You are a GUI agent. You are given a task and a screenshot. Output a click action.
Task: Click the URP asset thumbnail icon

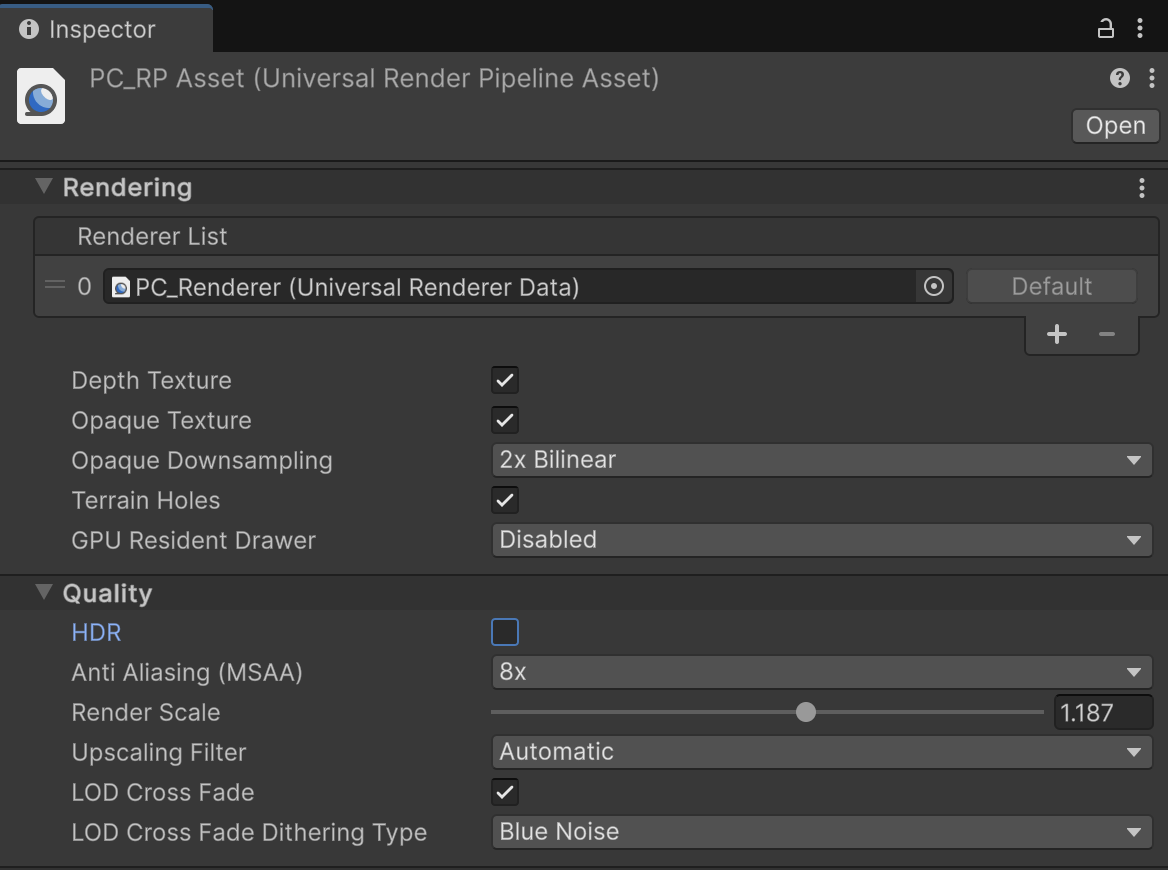pos(41,95)
